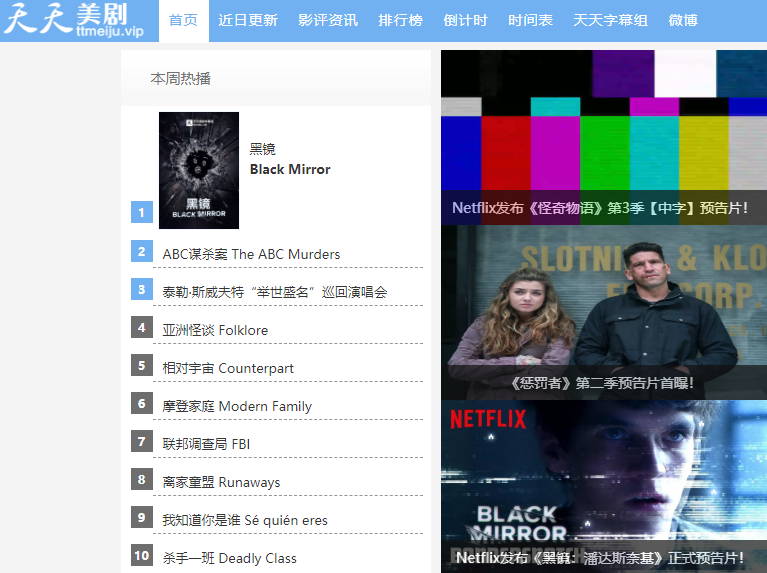Screen dimensions: 767x573
Task: Click the rank 6 grey badge
Action: 142,403
